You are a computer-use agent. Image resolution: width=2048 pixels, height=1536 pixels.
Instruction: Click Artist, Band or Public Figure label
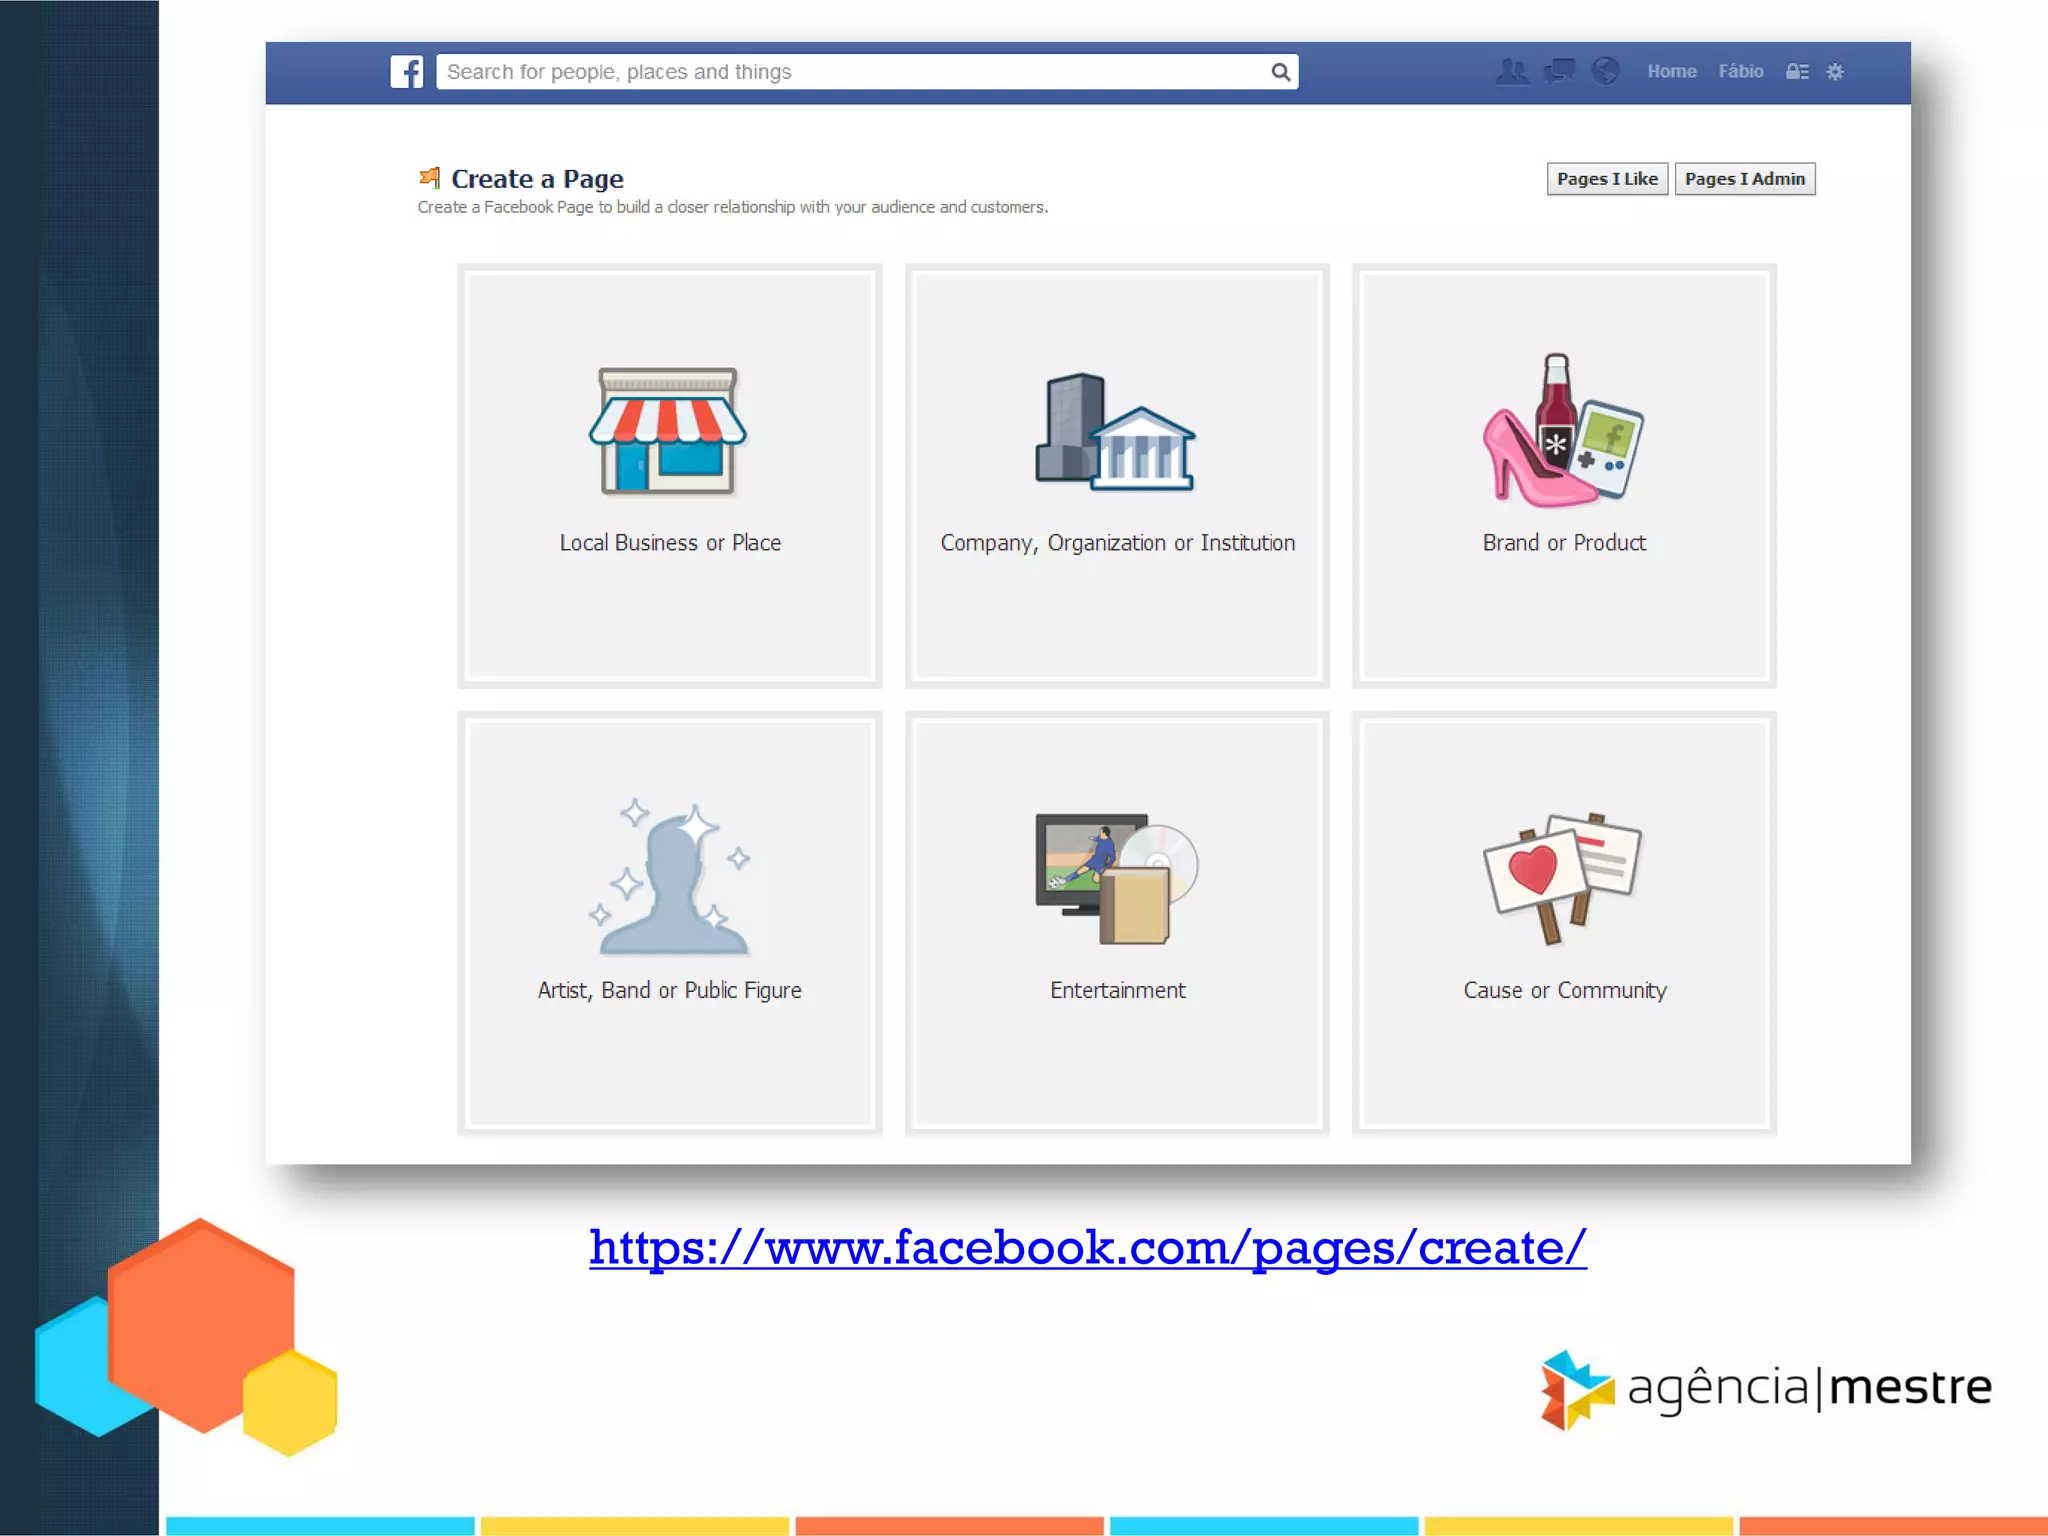(669, 991)
